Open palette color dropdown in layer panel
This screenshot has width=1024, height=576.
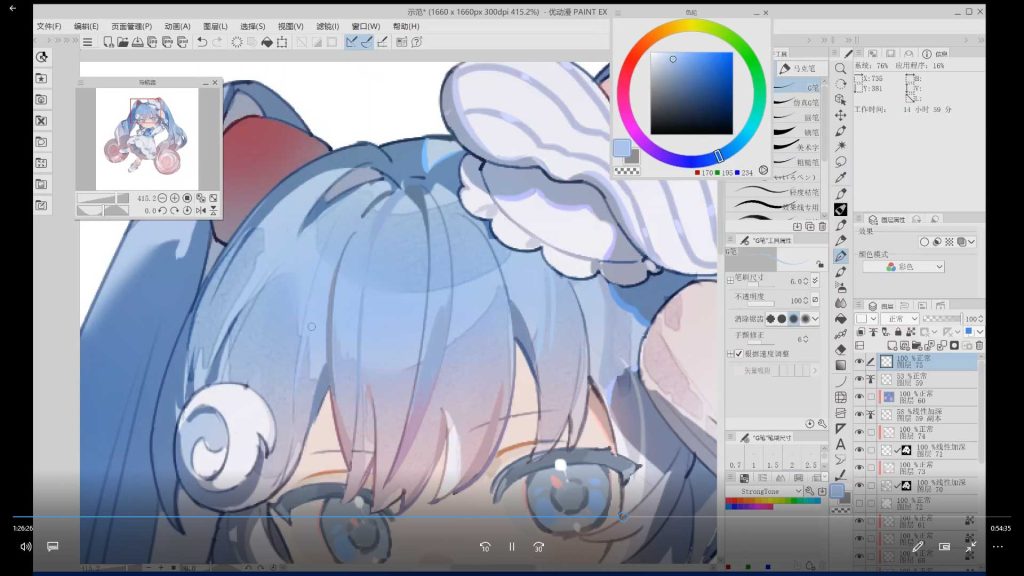867,319
